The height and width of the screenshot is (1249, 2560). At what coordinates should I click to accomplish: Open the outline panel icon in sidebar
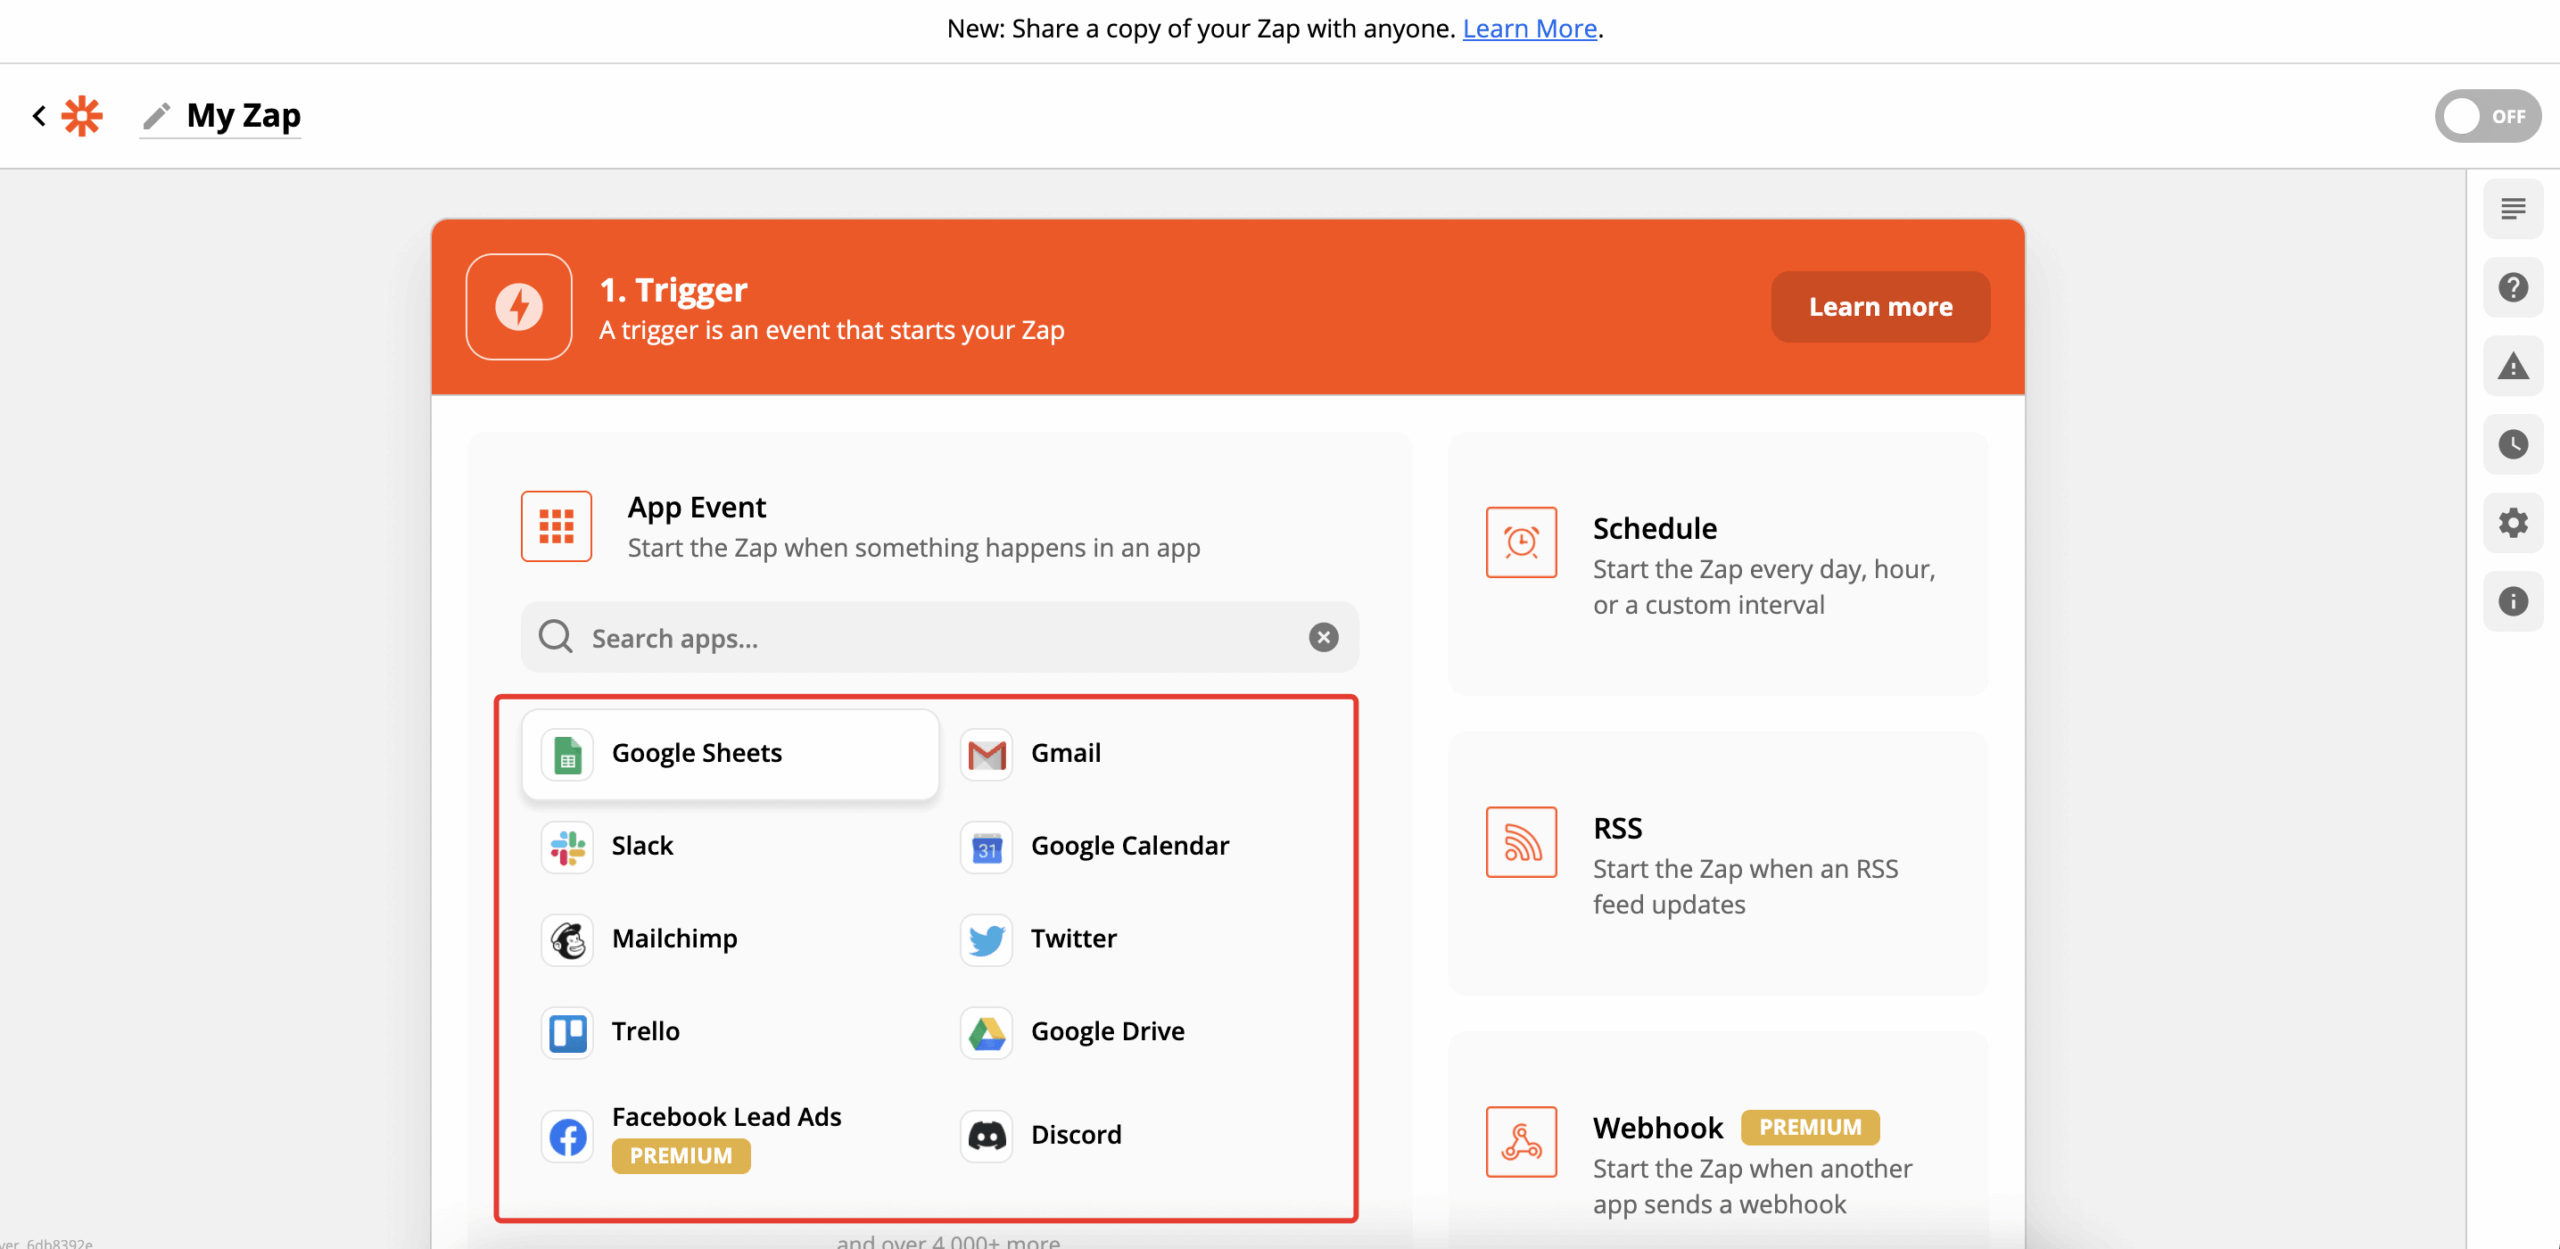click(2512, 209)
